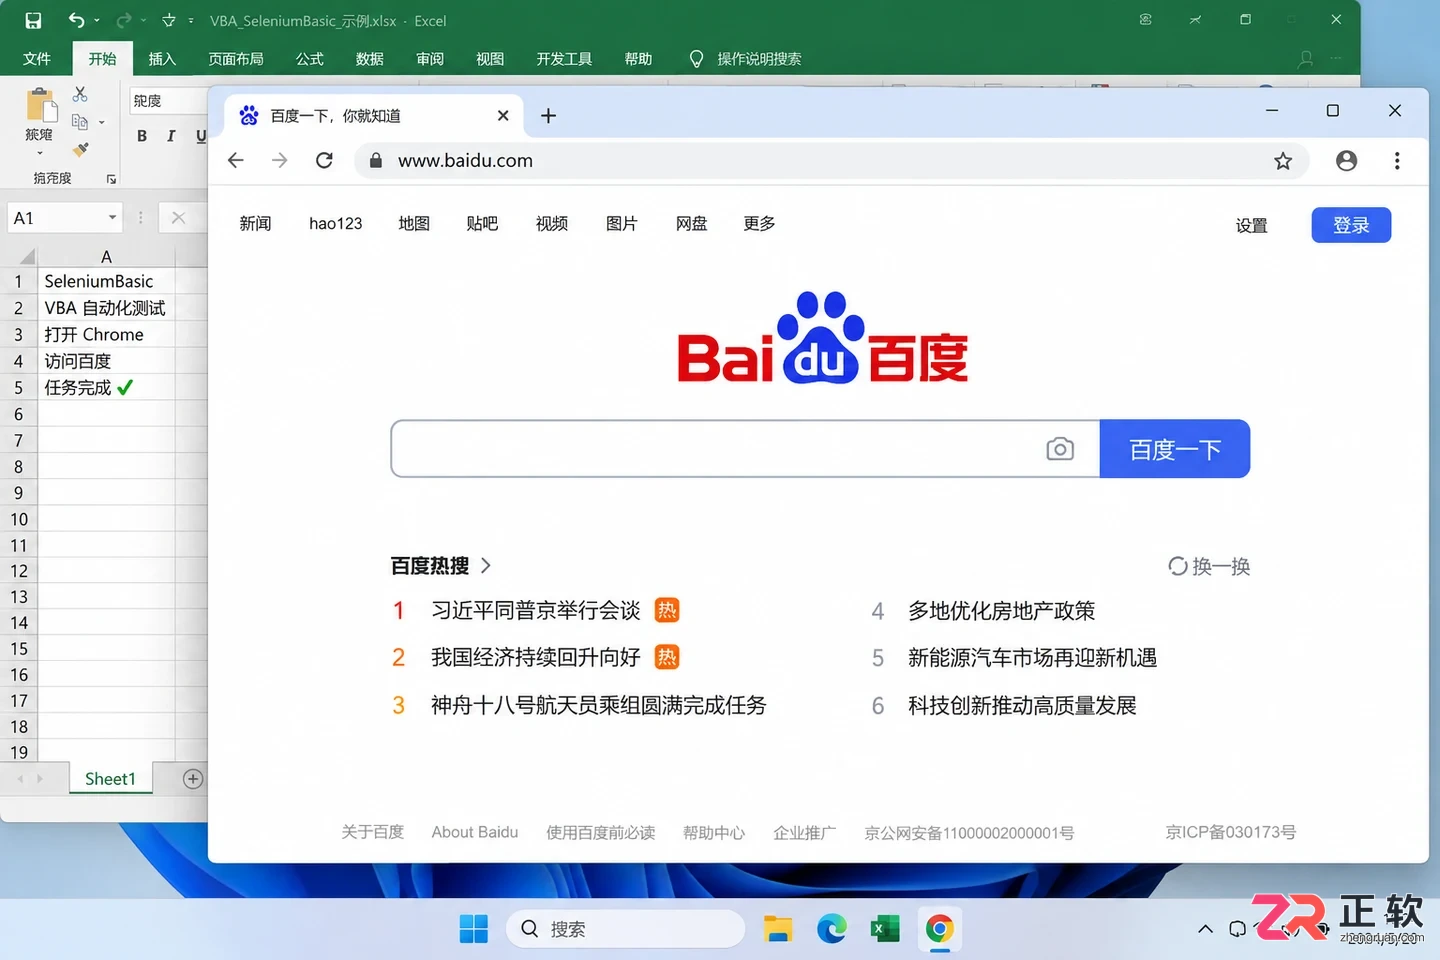The image size is (1440, 960).
Task: Refresh hot searches with 换一换
Action: pyautogui.click(x=1209, y=567)
